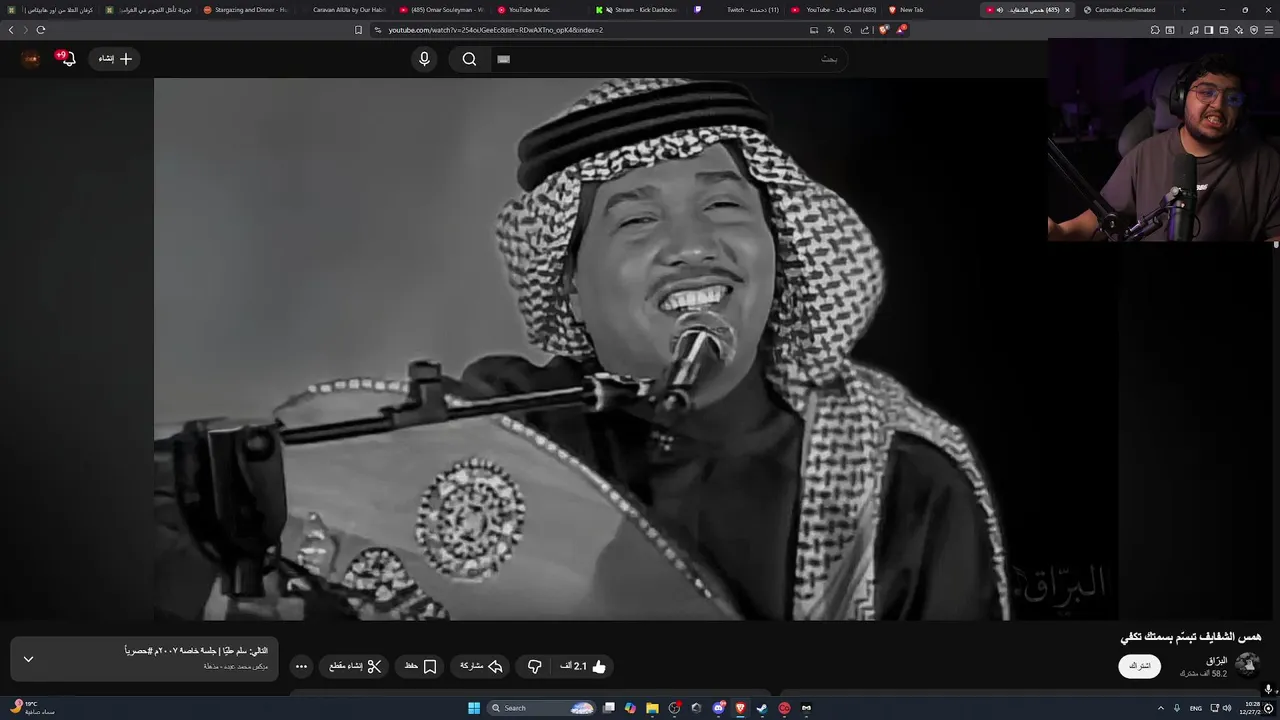Screen dimensions: 1280x720
Task: Switch to the Casterlabs-Caffeinated tab
Action: pos(1126,10)
